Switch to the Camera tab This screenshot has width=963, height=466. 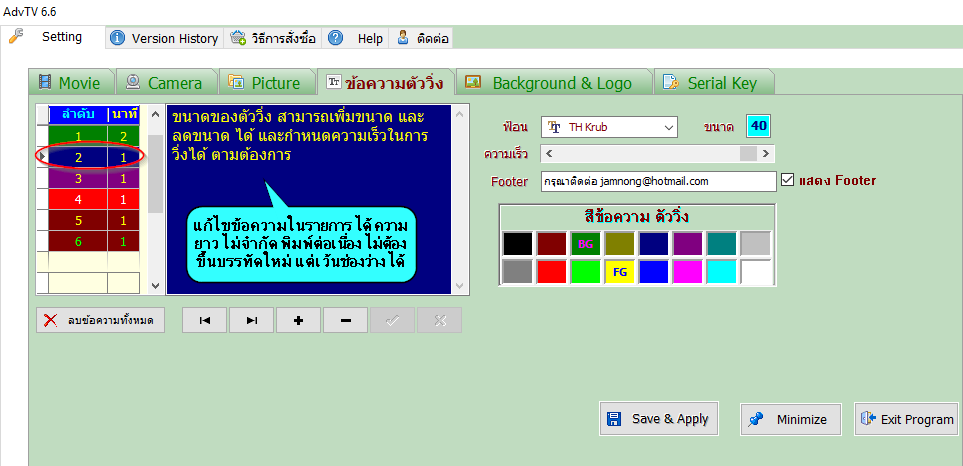coord(166,82)
